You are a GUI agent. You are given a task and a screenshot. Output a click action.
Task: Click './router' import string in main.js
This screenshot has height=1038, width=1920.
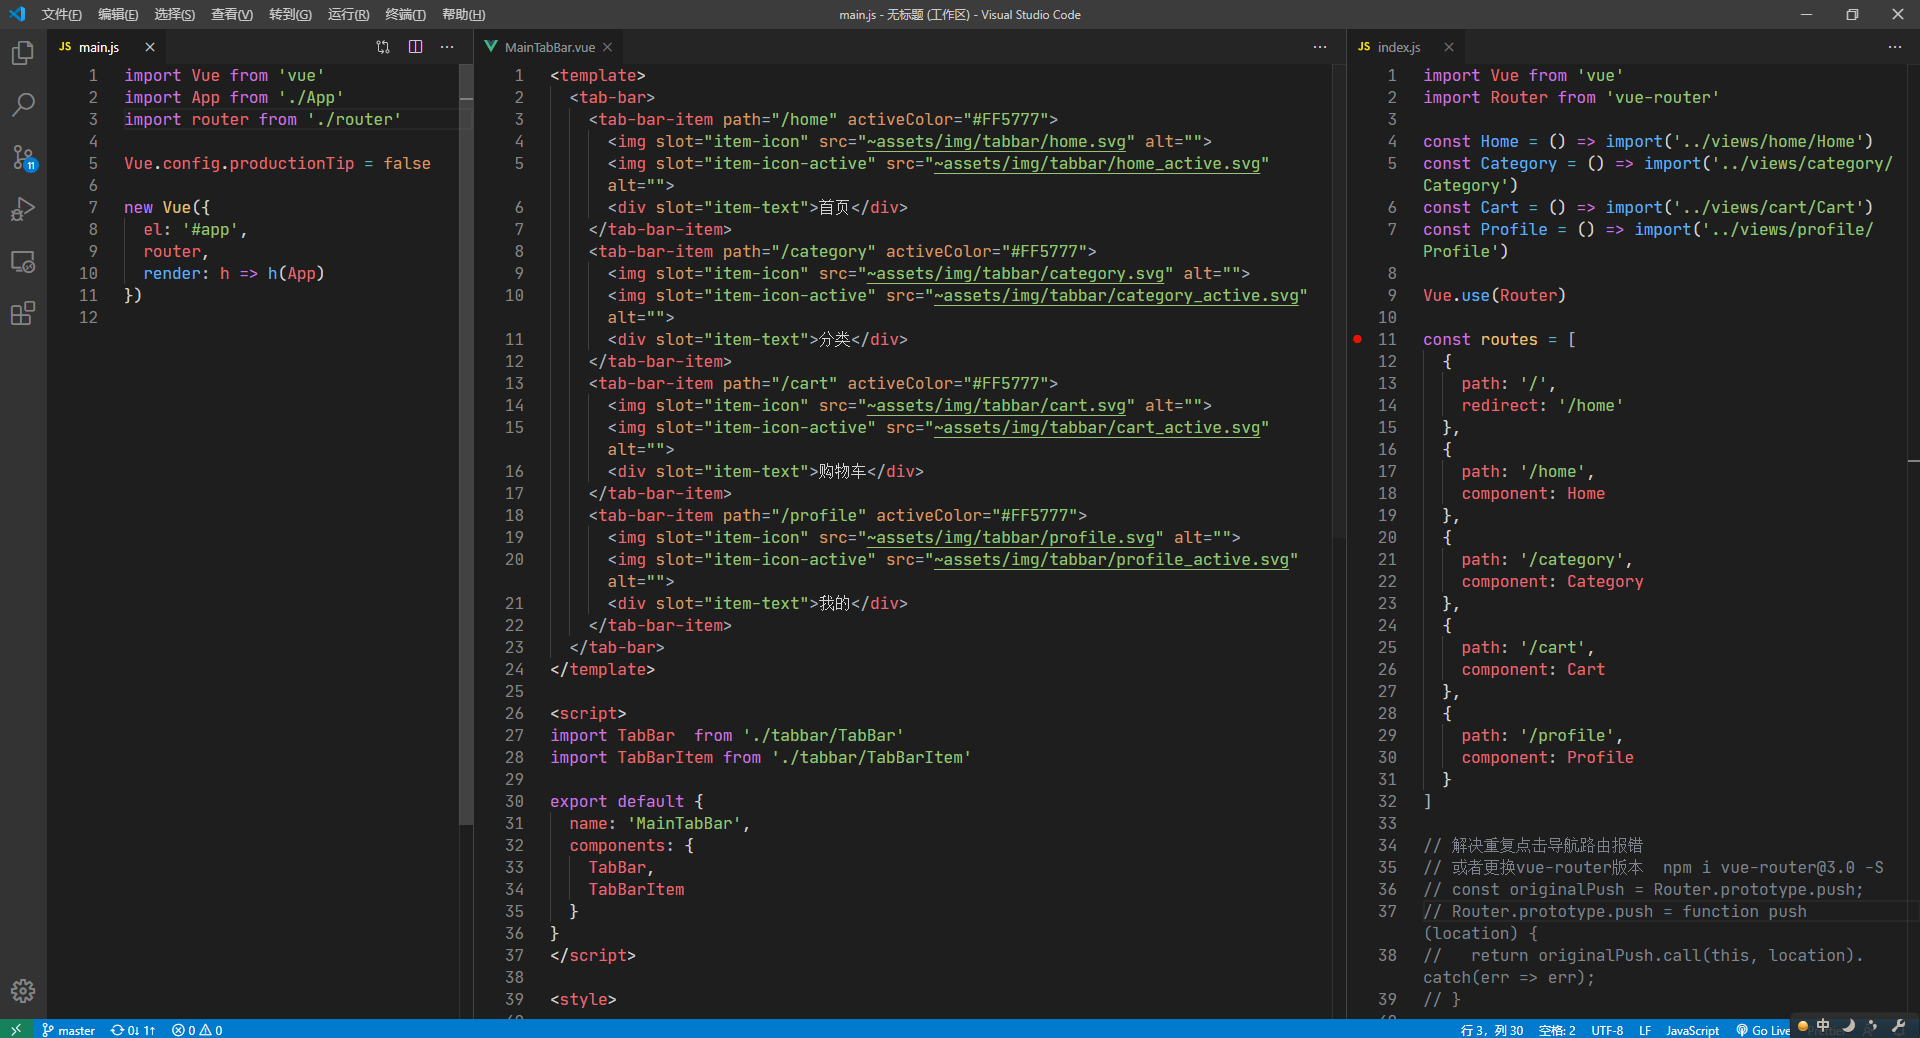click(354, 119)
